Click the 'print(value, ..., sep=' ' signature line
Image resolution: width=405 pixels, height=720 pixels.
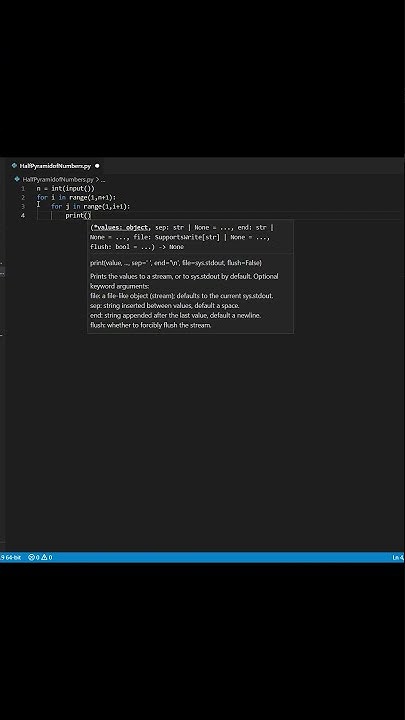click(x=176, y=263)
